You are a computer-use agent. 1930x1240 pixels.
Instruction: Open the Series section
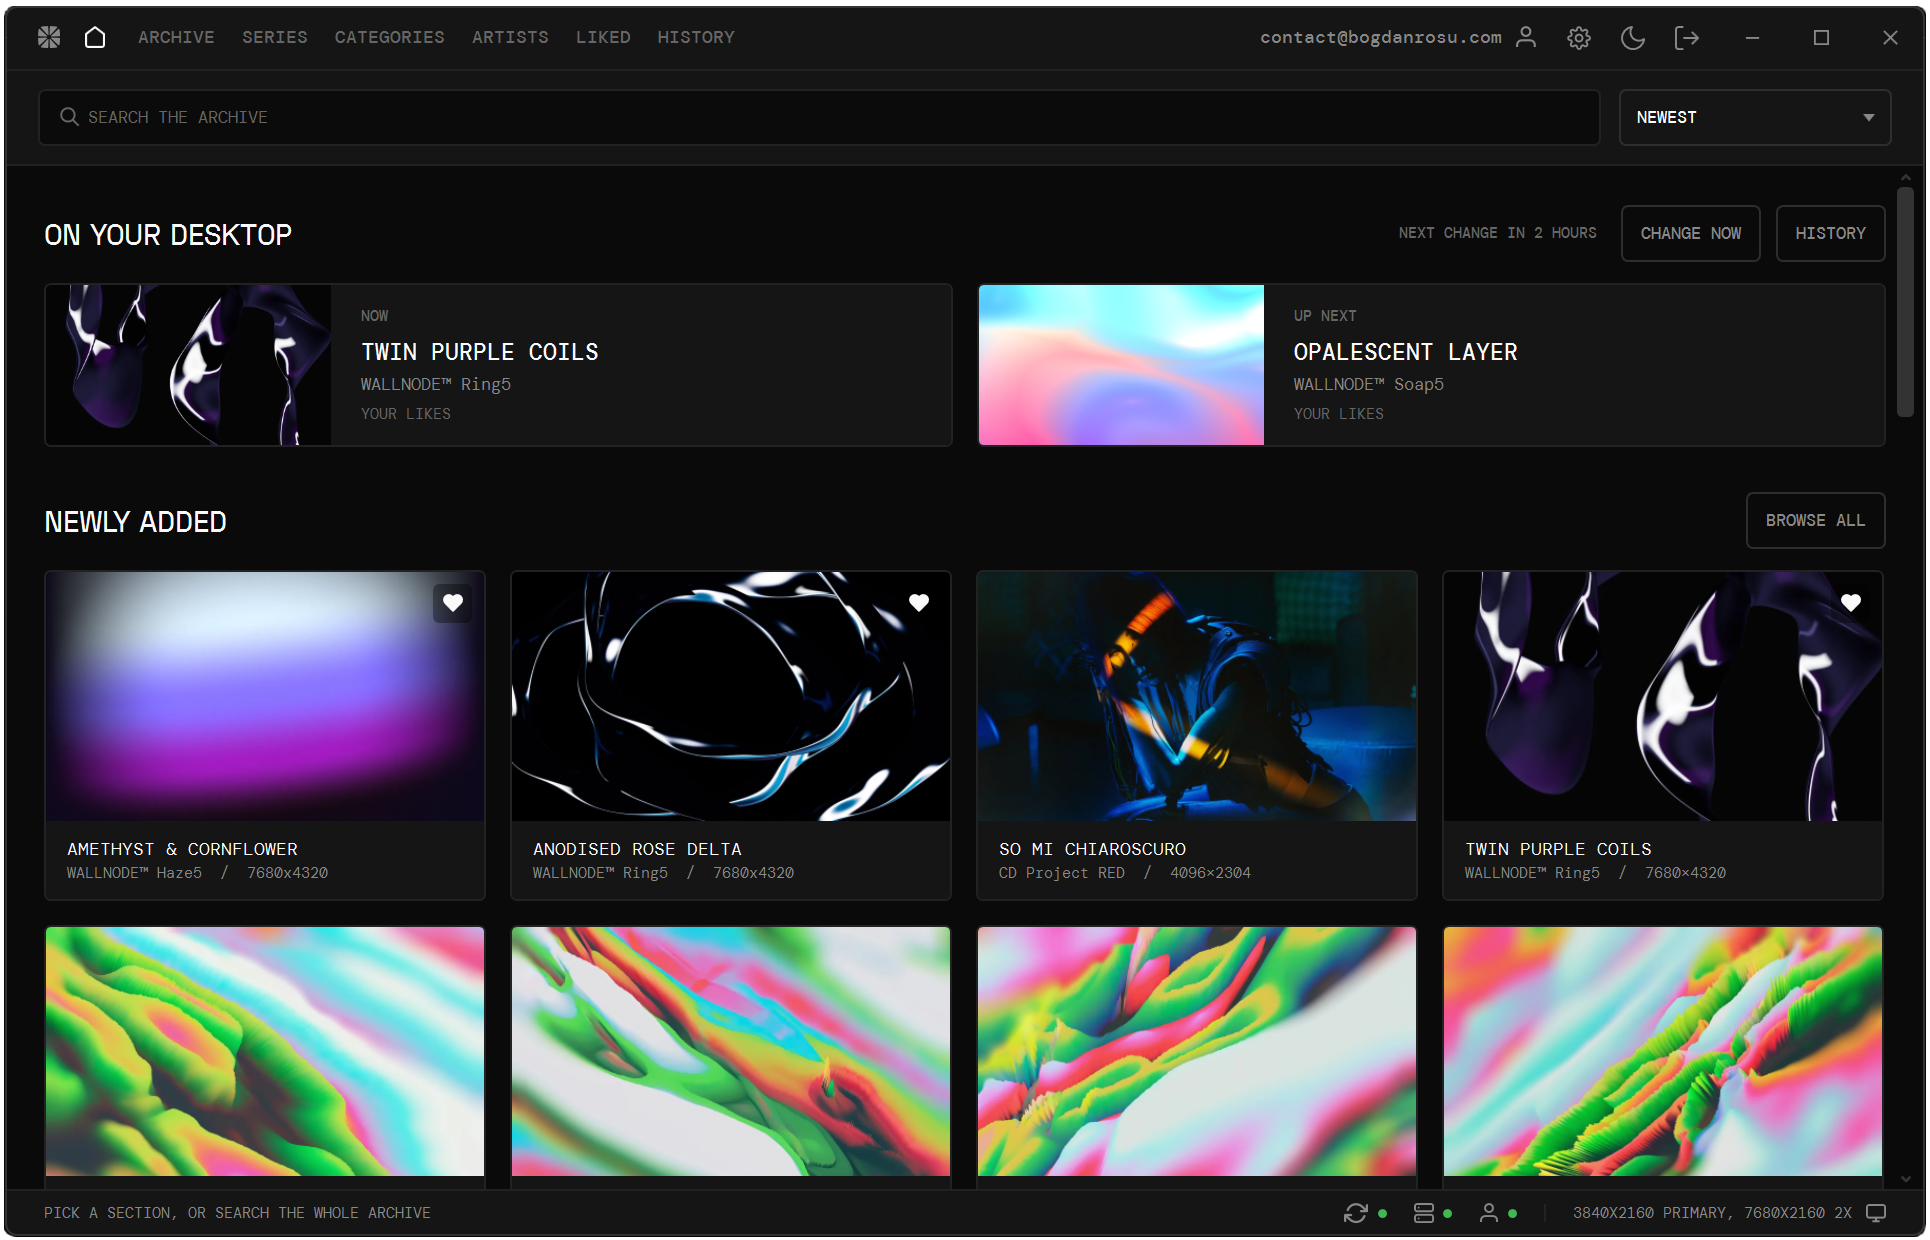(275, 37)
